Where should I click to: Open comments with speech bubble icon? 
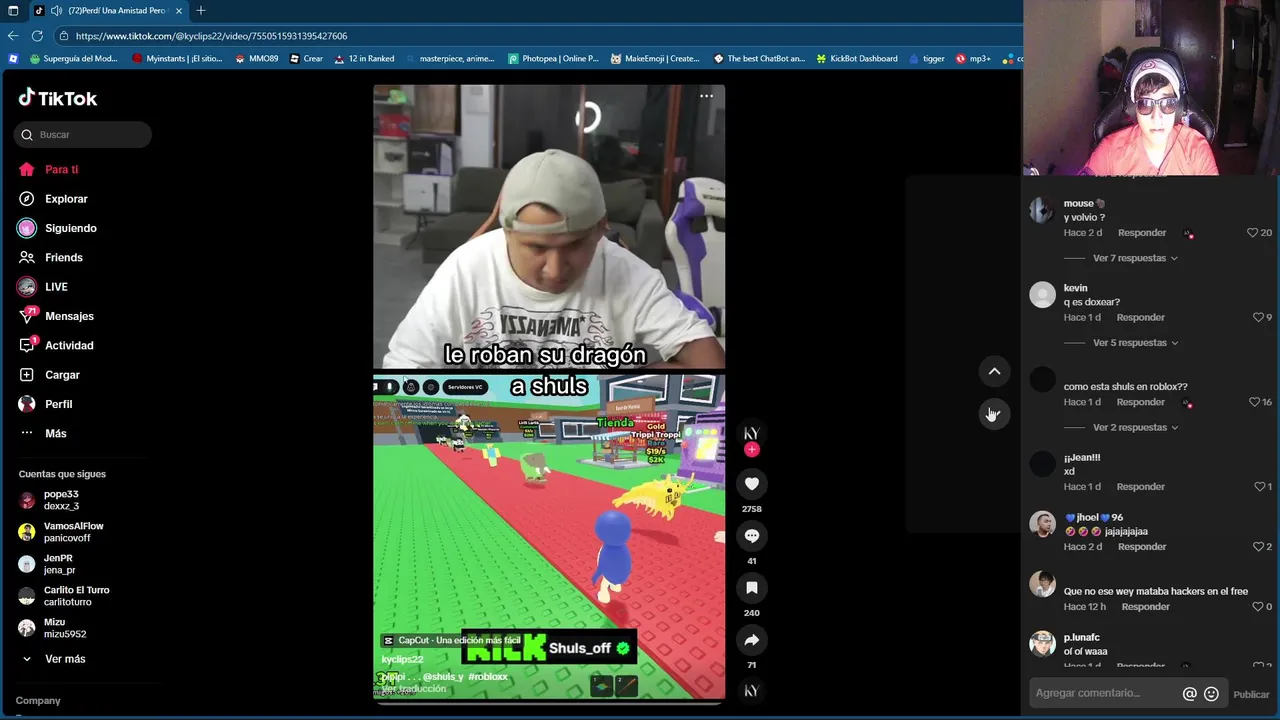[752, 536]
